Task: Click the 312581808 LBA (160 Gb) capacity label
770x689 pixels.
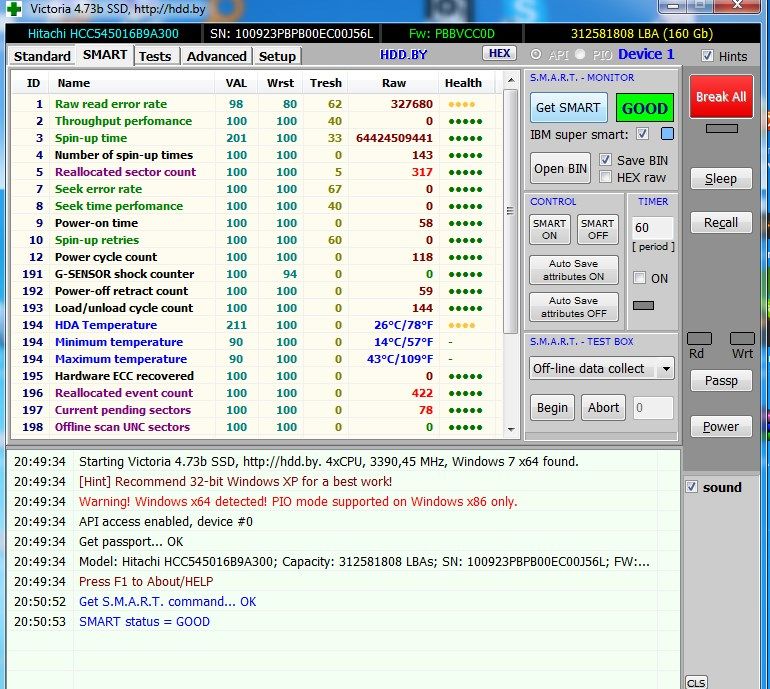Action: 642,33
